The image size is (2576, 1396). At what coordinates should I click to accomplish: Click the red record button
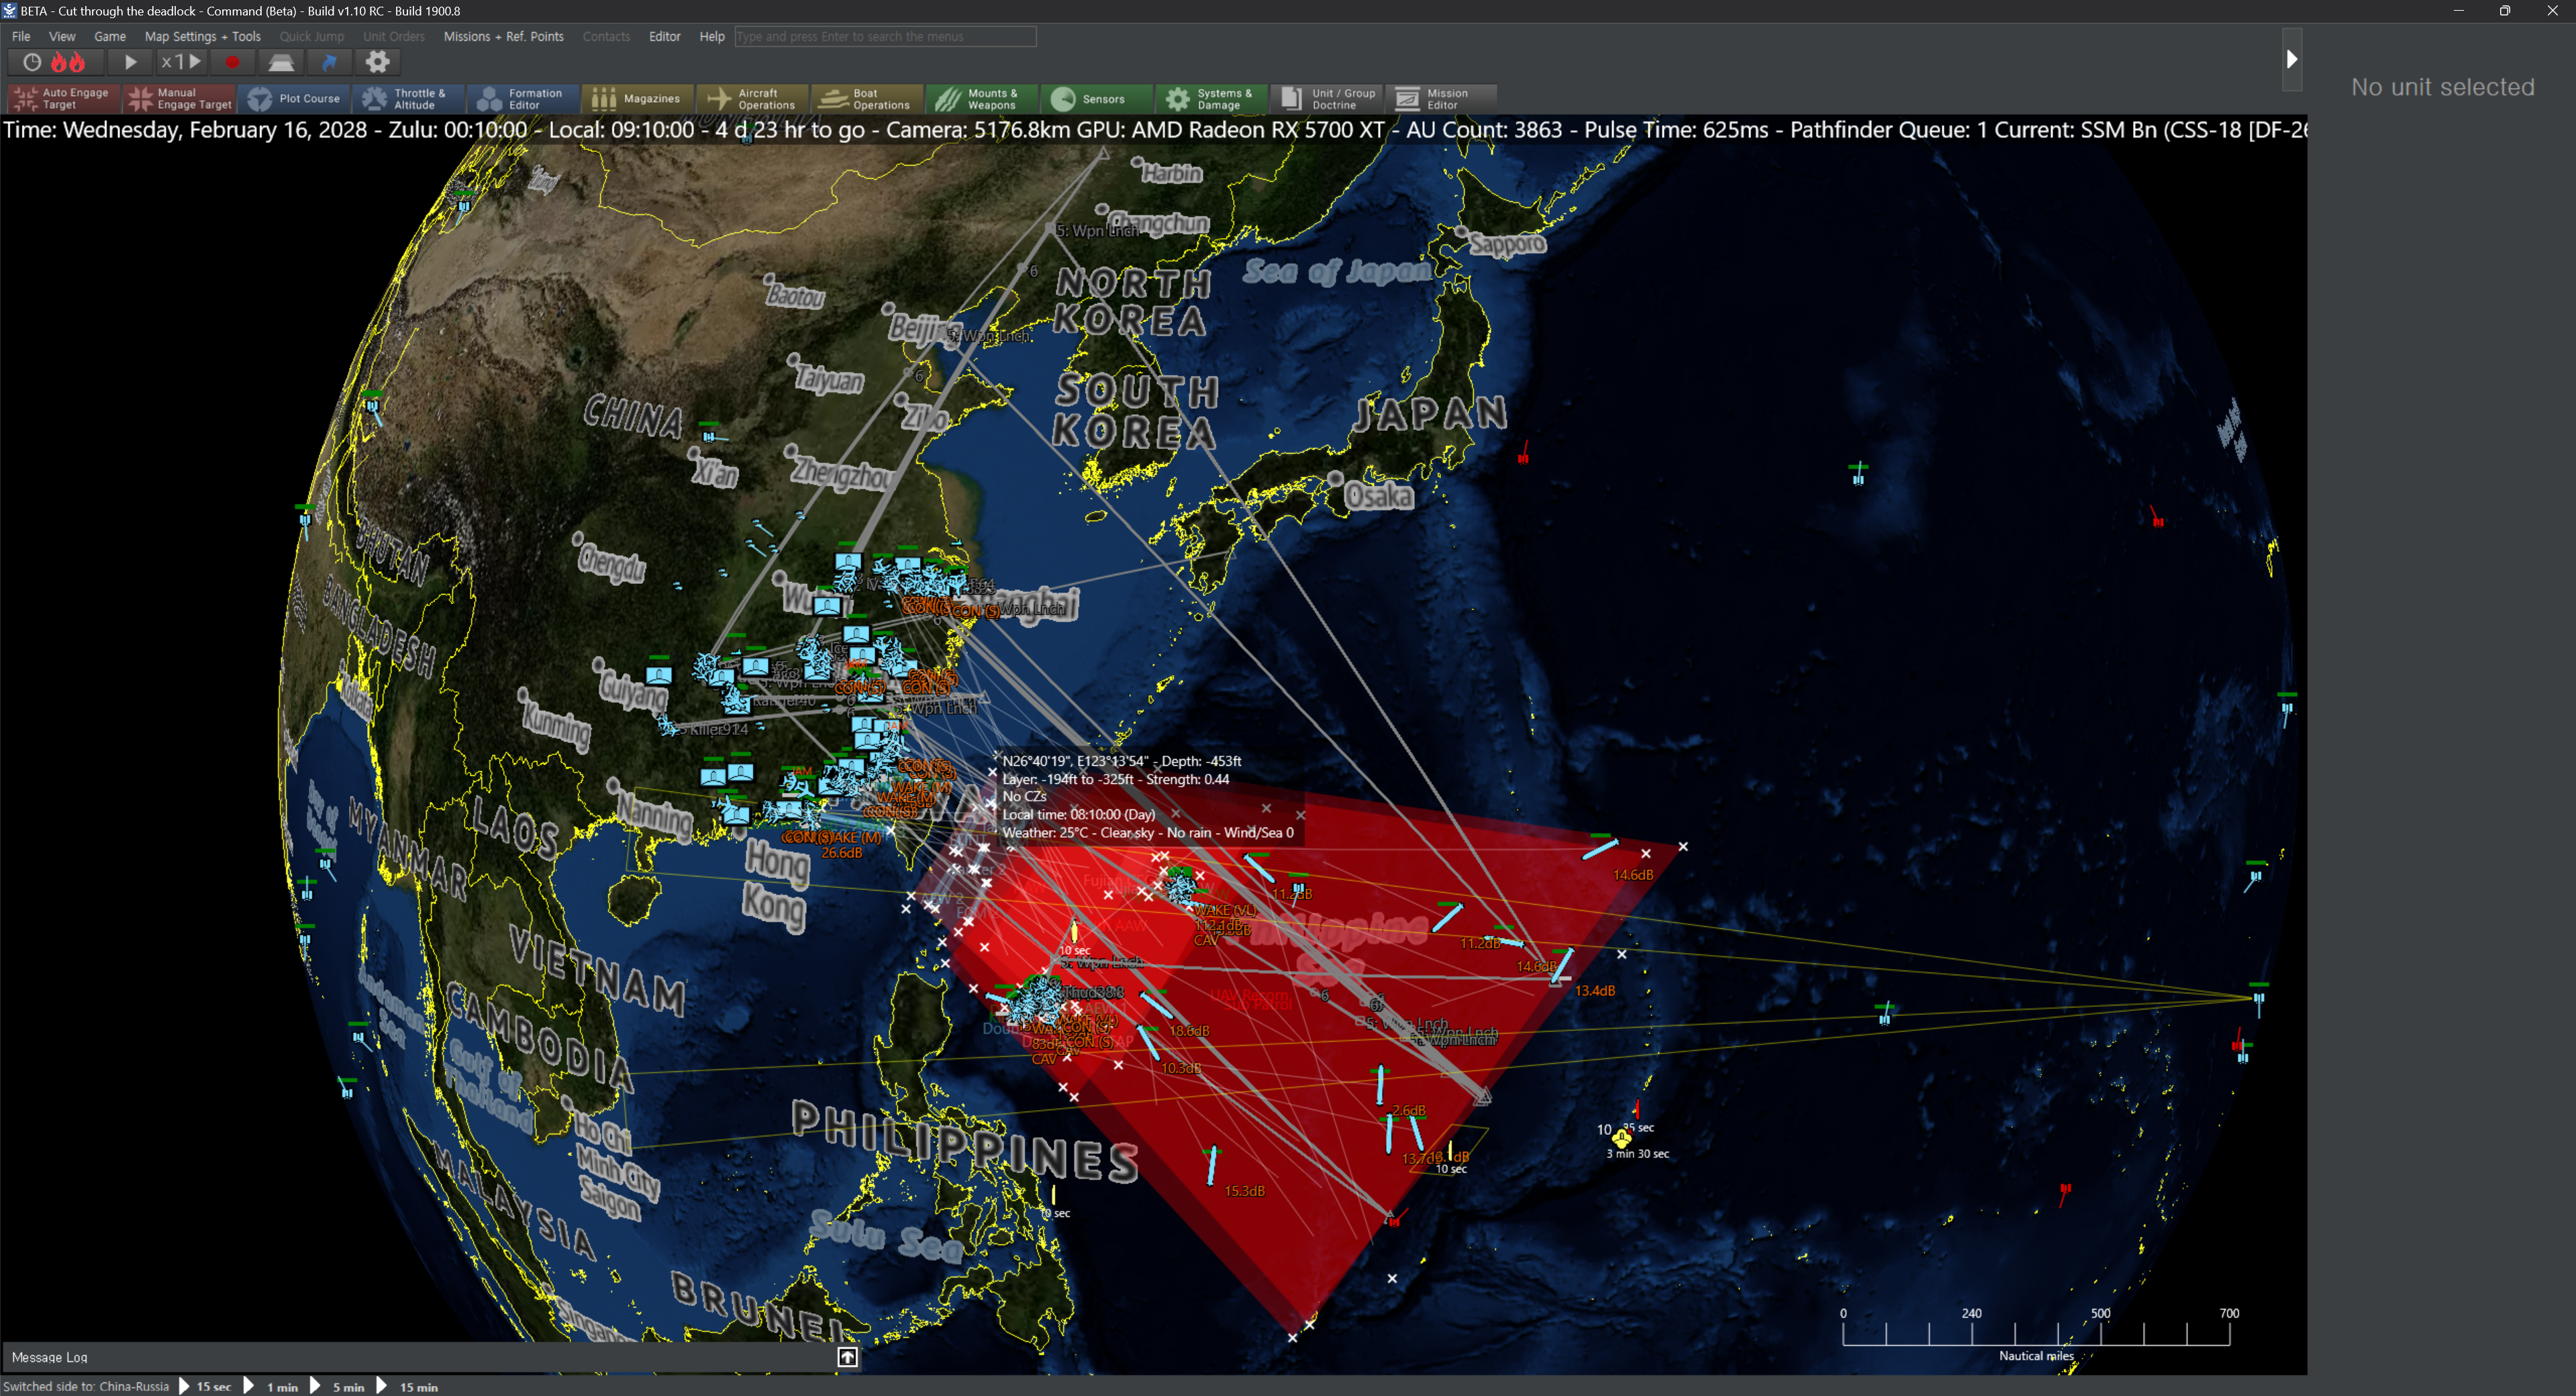(x=232, y=62)
